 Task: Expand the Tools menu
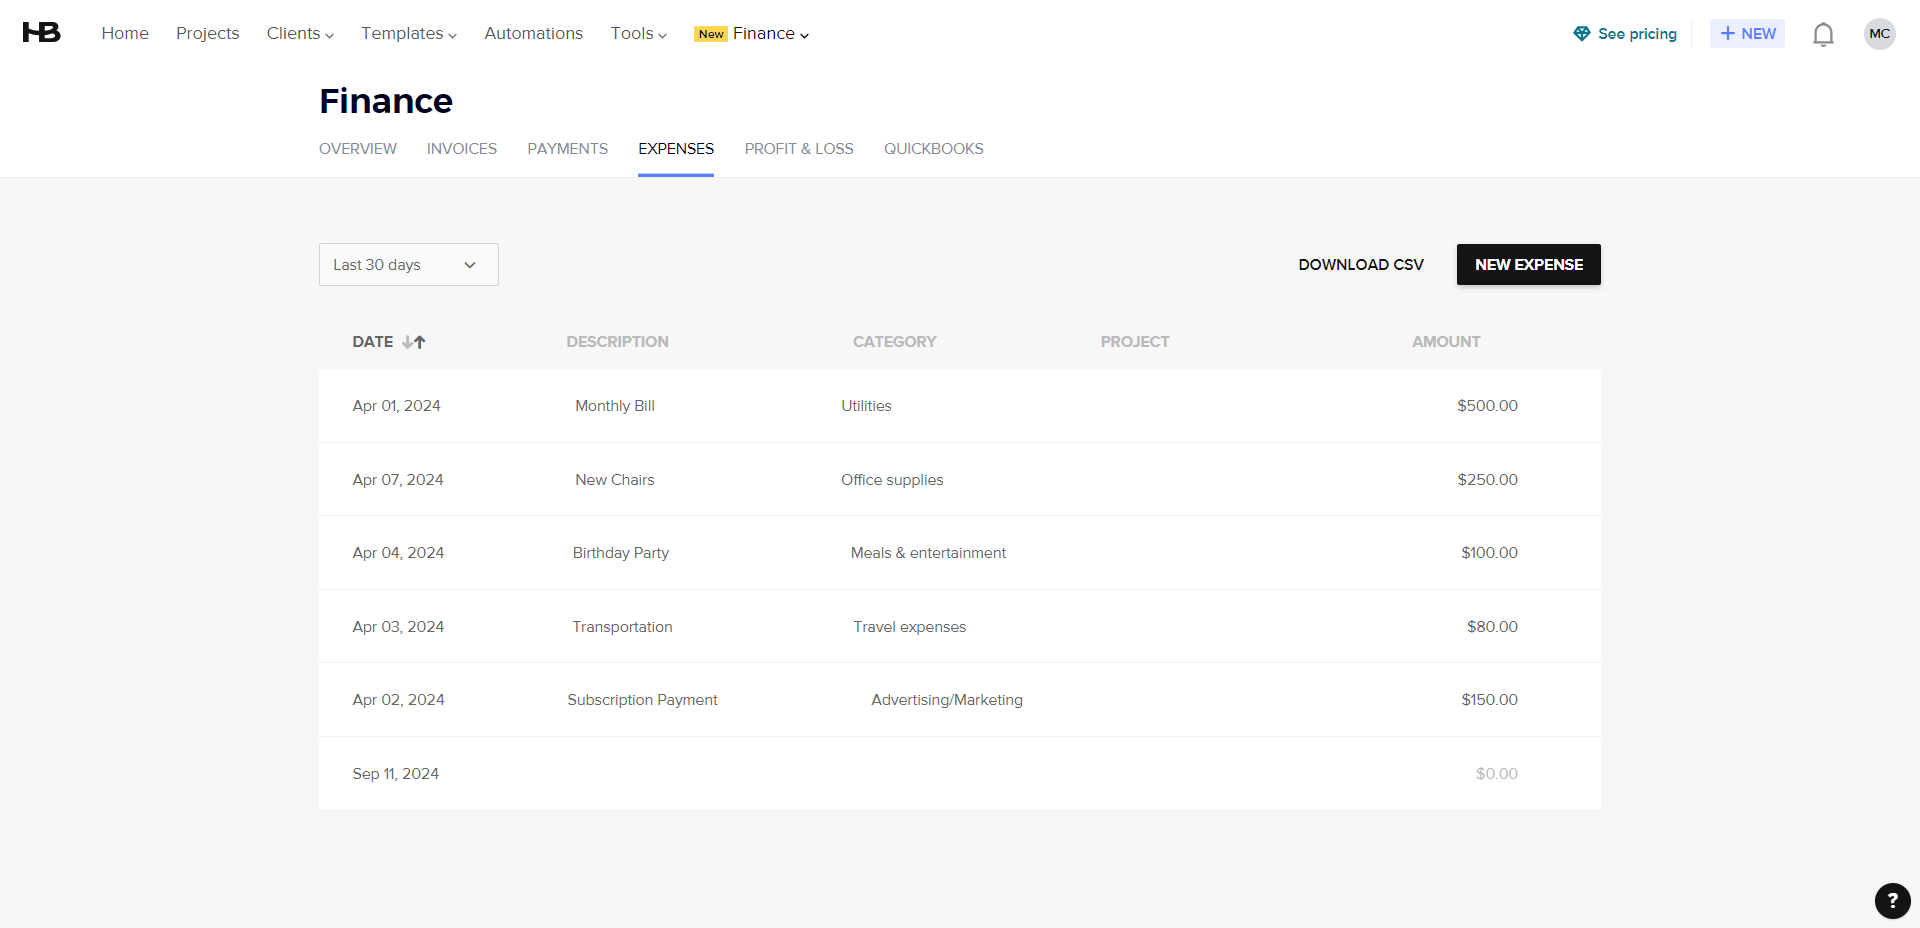point(637,33)
